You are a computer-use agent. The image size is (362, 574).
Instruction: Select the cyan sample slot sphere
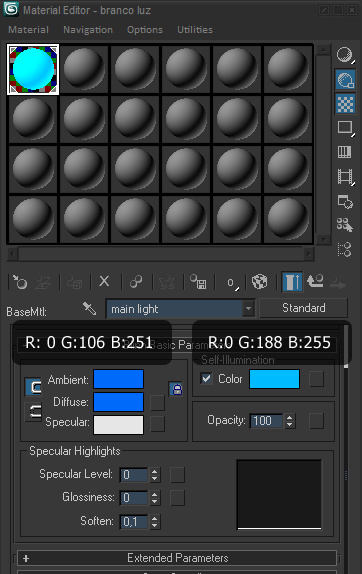(33, 69)
